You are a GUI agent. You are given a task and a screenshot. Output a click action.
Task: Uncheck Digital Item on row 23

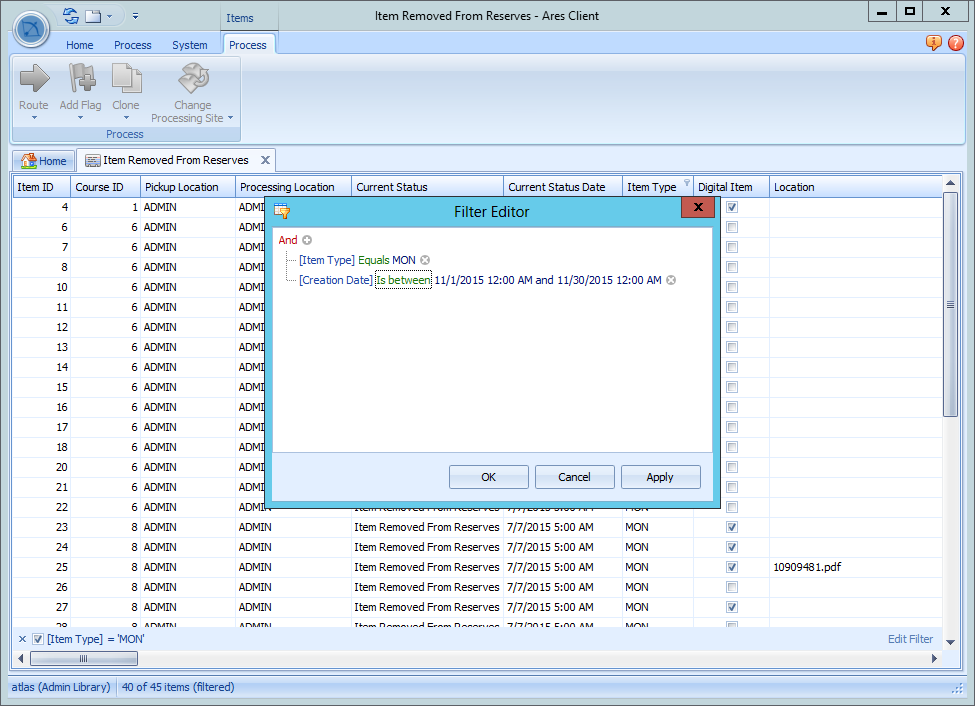coord(731,527)
